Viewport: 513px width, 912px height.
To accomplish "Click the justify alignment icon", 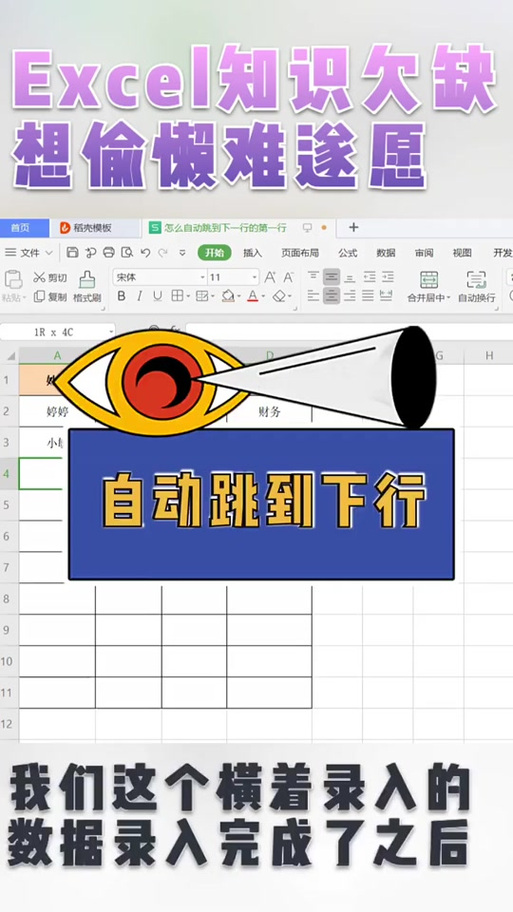I will pyautogui.click(x=368, y=296).
